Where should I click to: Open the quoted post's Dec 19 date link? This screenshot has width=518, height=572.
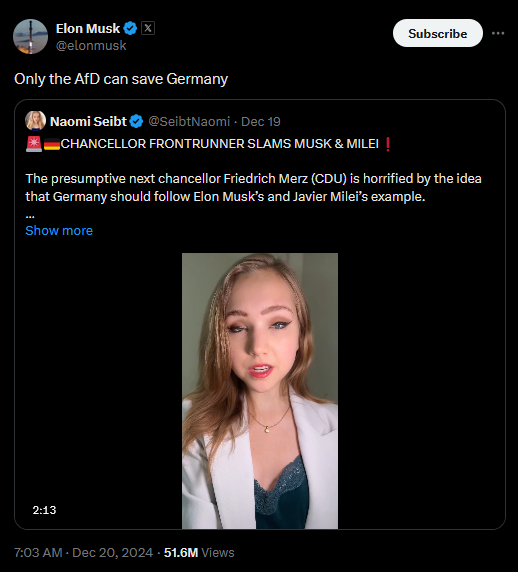[x=260, y=121]
